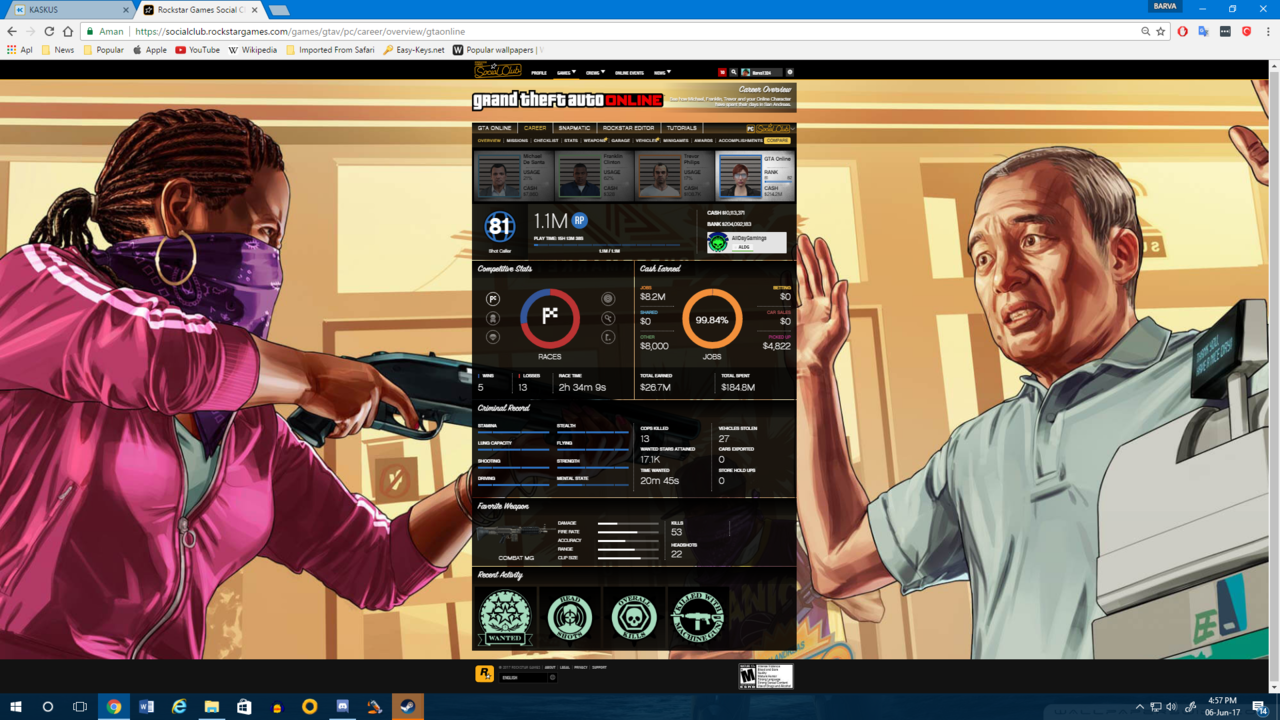The width and height of the screenshot is (1280, 720).
Task: Select the Franklin Clinton character card
Action: 594,176
